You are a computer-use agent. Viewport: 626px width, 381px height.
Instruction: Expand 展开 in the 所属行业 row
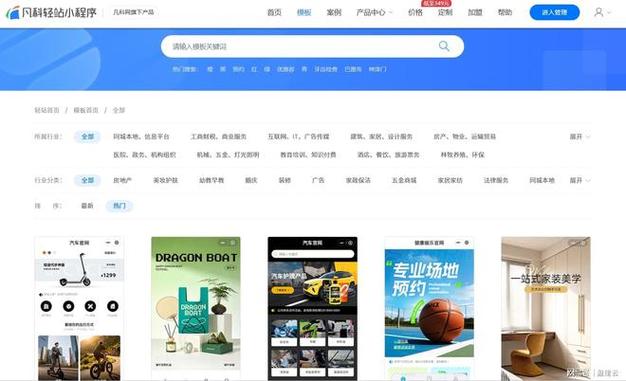click(x=580, y=137)
